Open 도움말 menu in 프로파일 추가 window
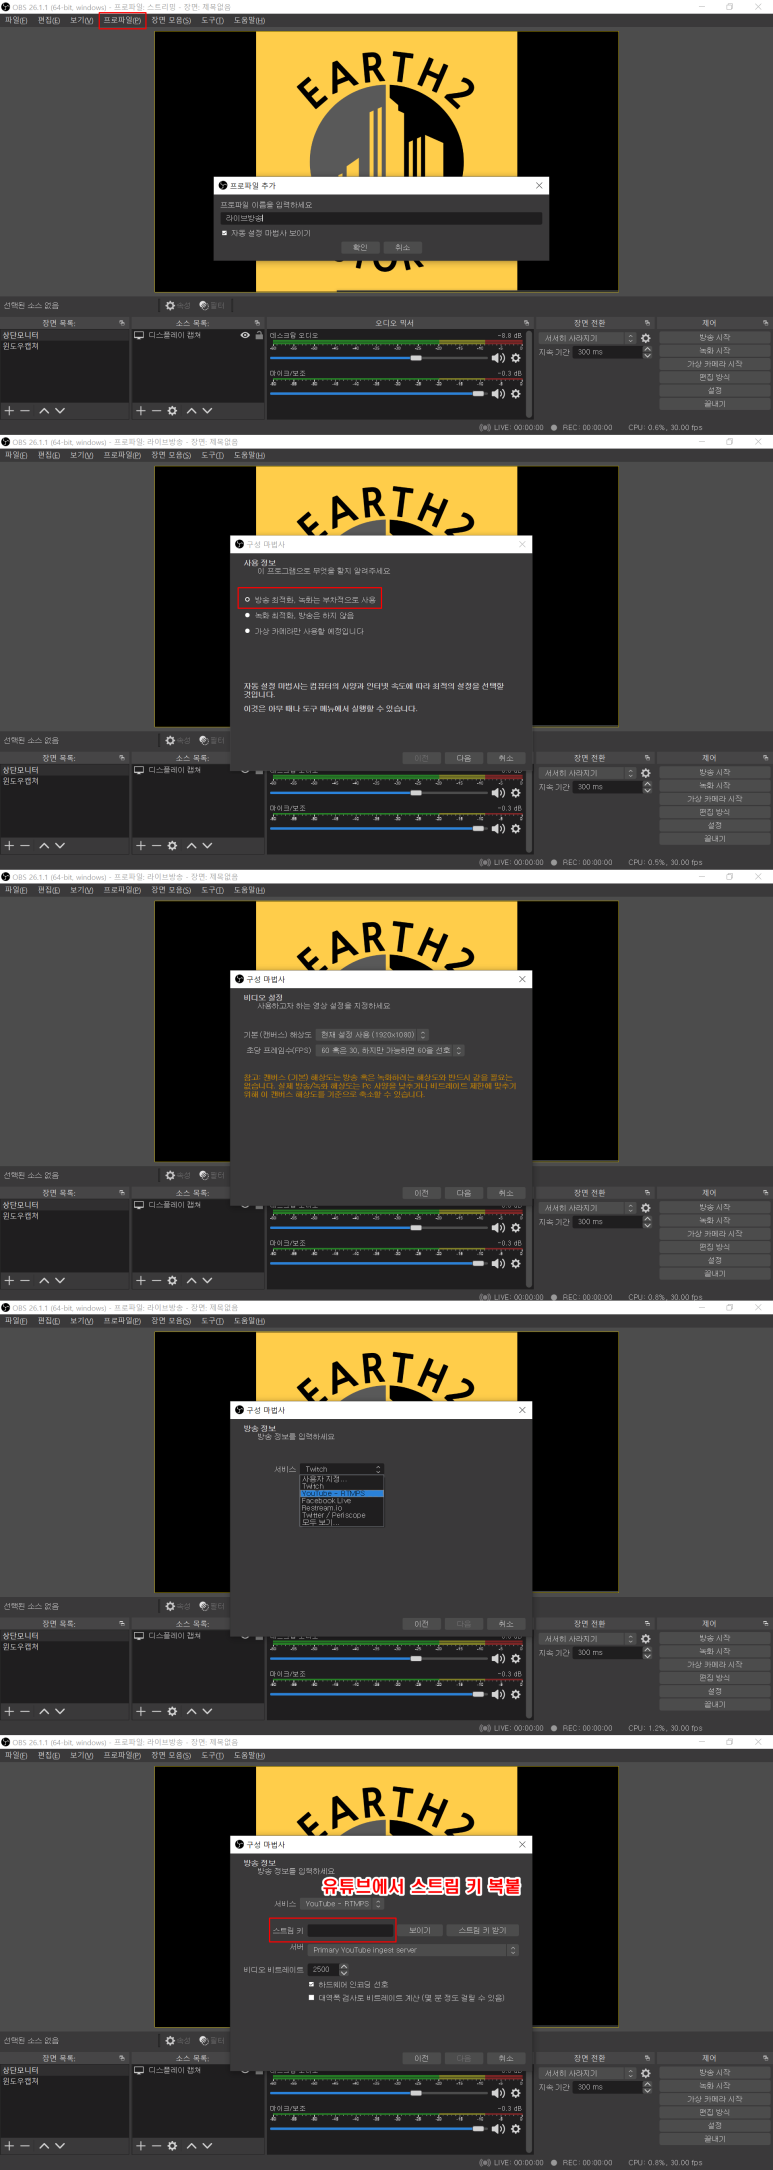The image size is (773, 2170). click(249, 20)
